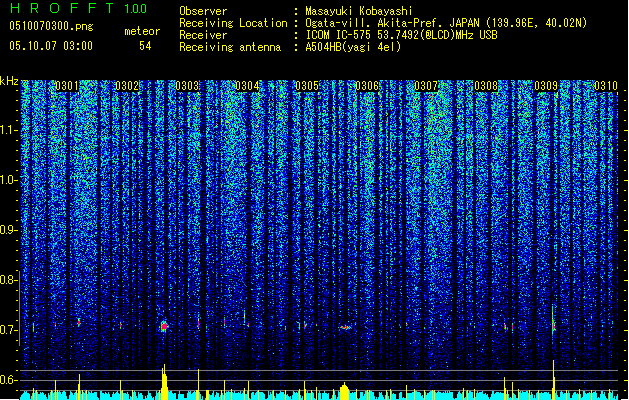
Task: Click the 0302 time marker
Action: click(x=127, y=86)
